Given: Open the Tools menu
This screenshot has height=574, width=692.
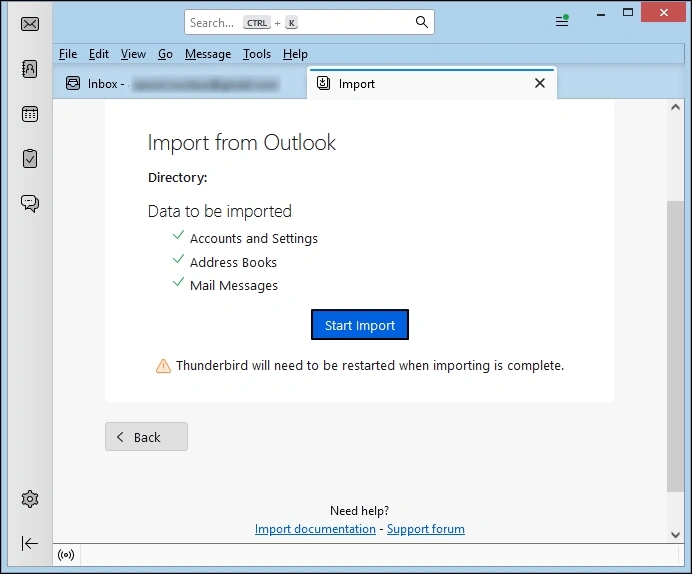Looking at the screenshot, I should click(x=257, y=54).
